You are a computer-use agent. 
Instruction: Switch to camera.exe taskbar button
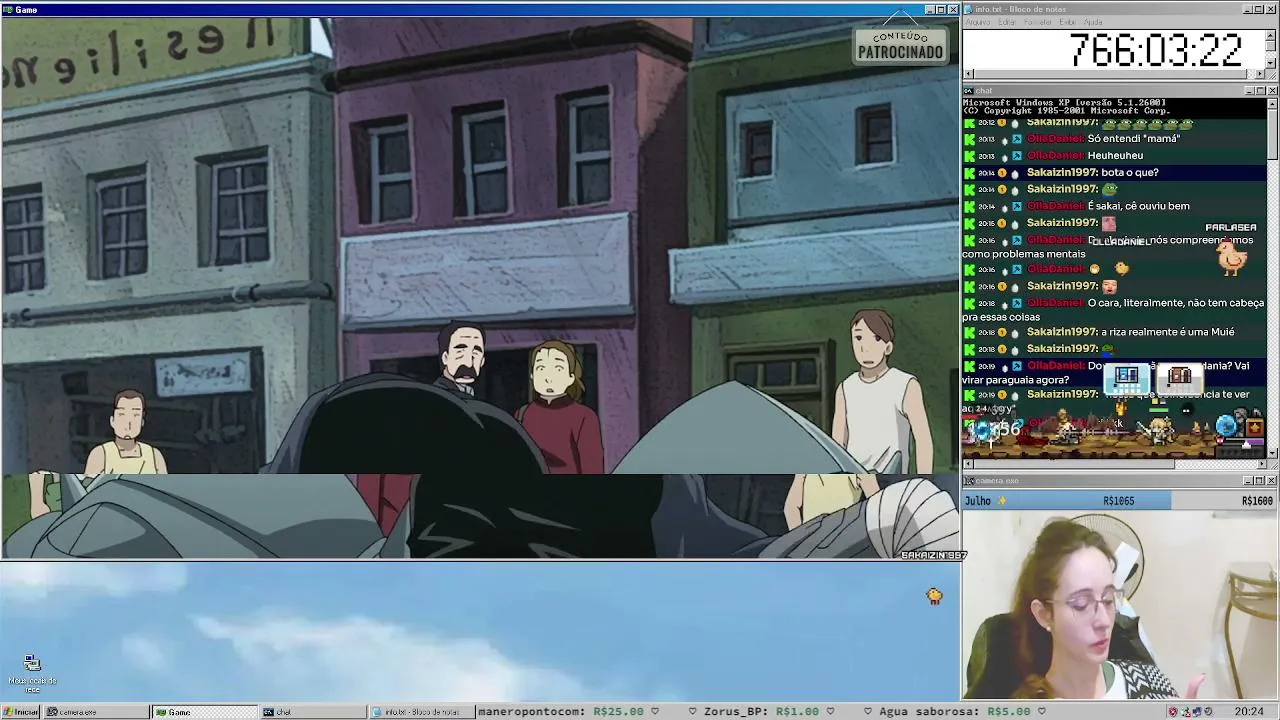[96, 712]
